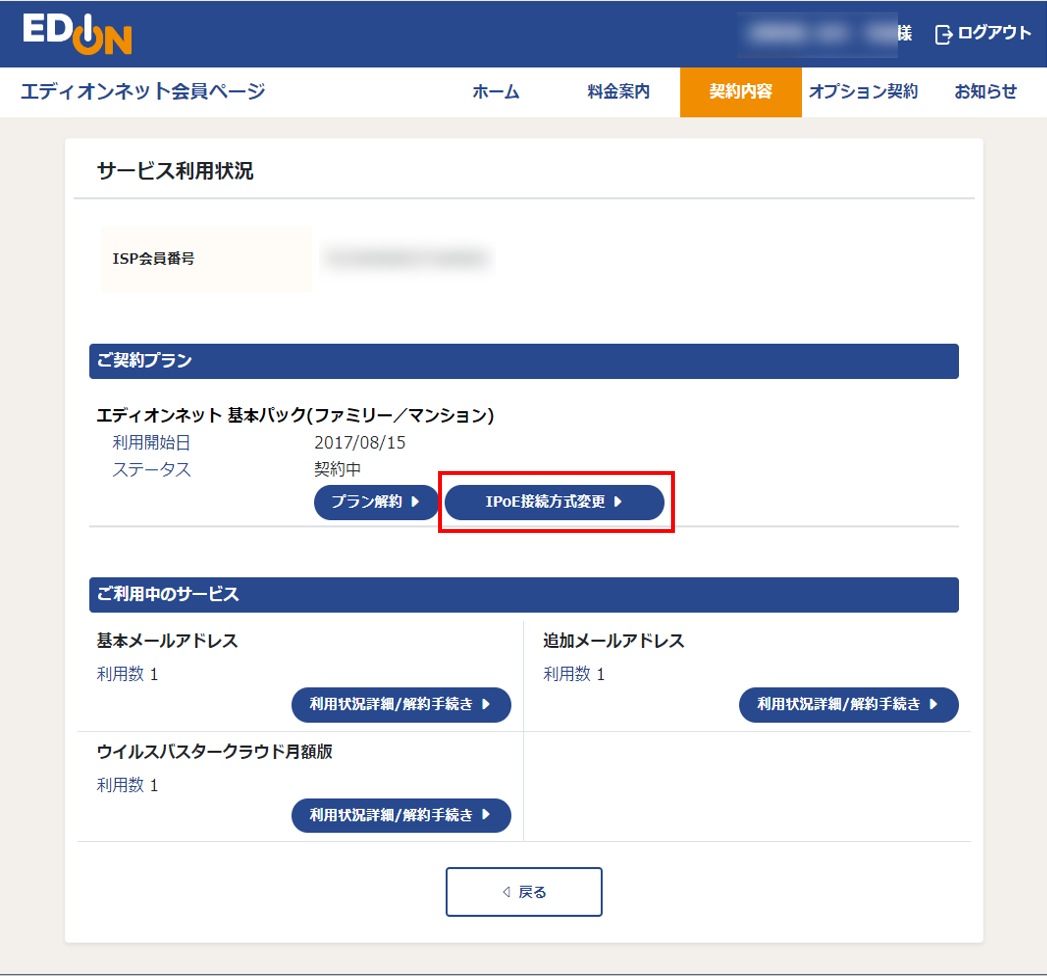This screenshot has width=1047, height=976.
Task: Click the サービス利用状況 page heading
Action: pyautogui.click(x=175, y=171)
